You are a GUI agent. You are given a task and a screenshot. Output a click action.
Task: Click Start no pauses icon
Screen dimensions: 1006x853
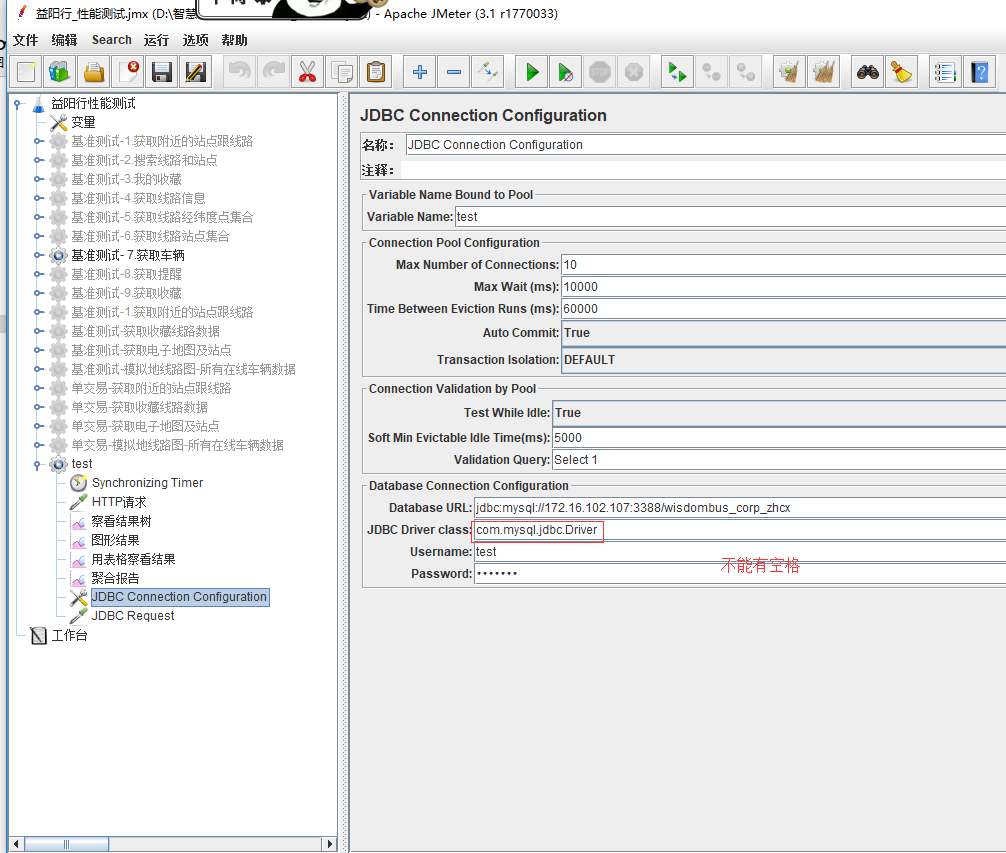pos(566,72)
